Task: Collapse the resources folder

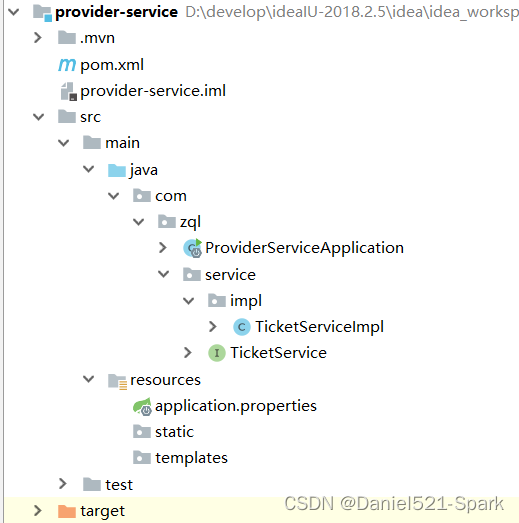Action: 88,379
